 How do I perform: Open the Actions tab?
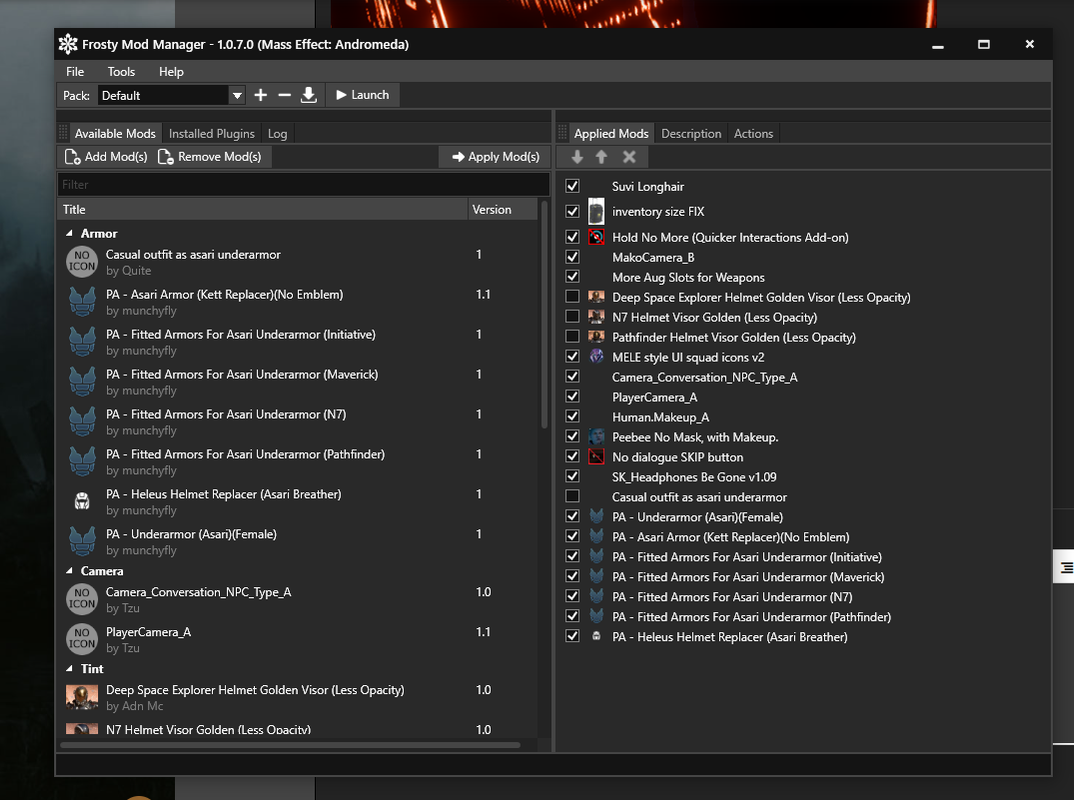(x=753, y=134)
